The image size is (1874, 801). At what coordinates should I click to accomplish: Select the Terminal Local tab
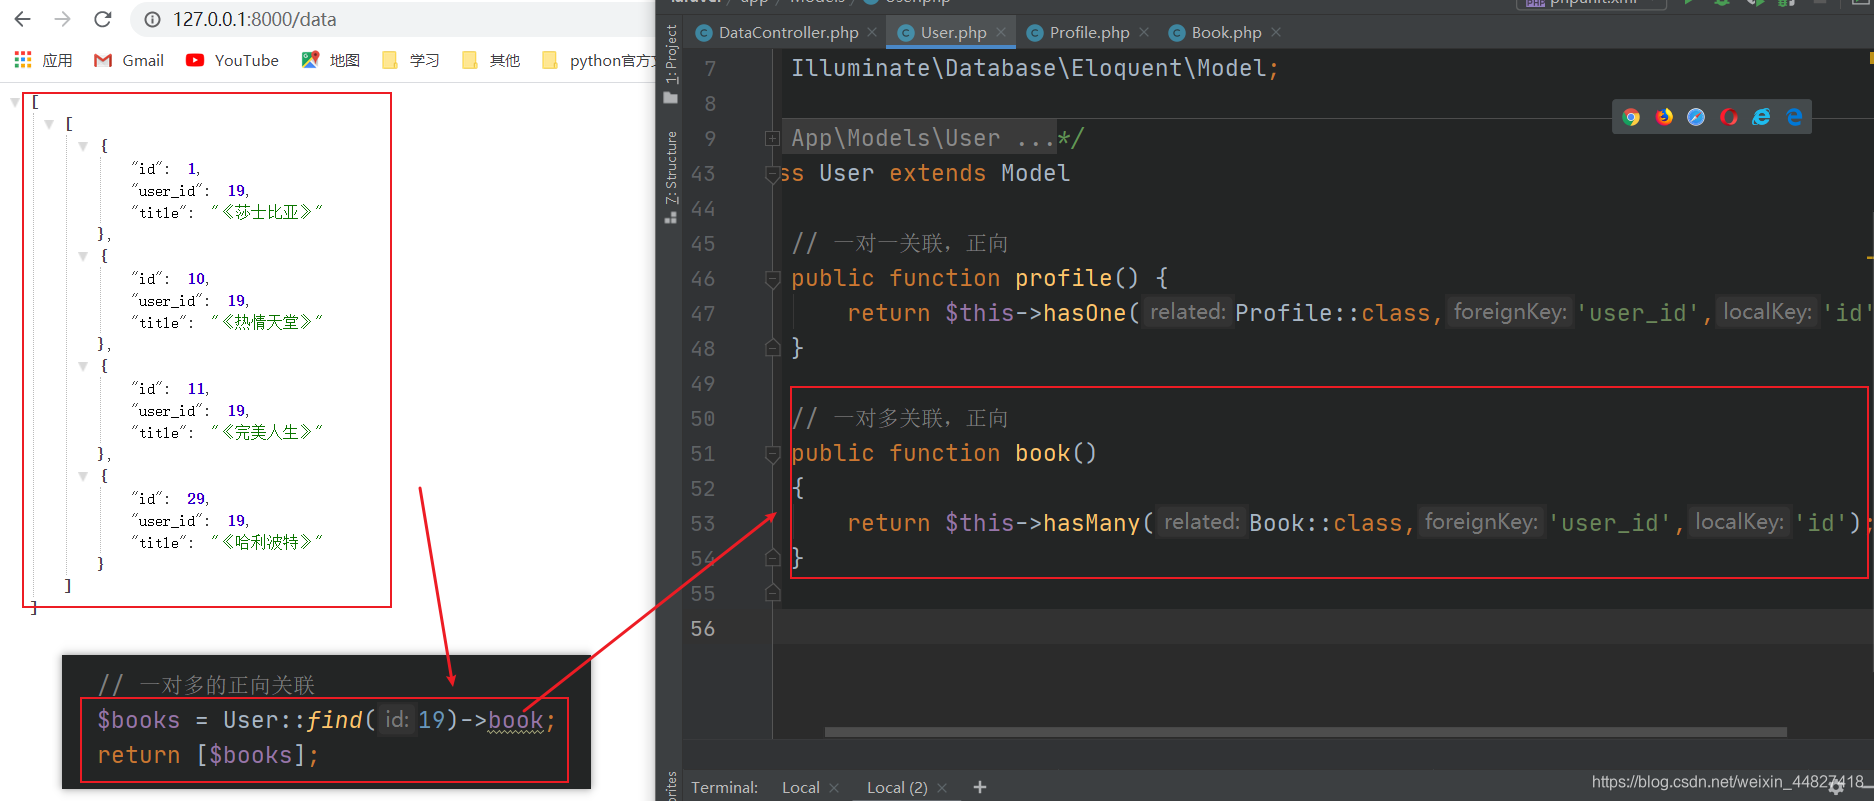[801, 787]
